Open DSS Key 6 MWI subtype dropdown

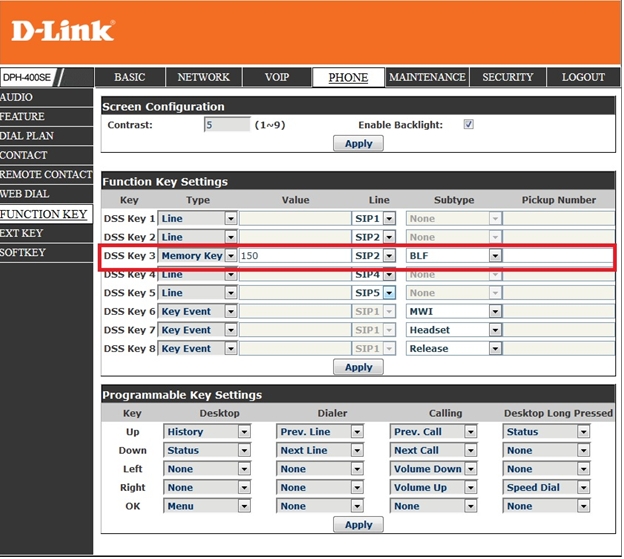pos(494,312)
